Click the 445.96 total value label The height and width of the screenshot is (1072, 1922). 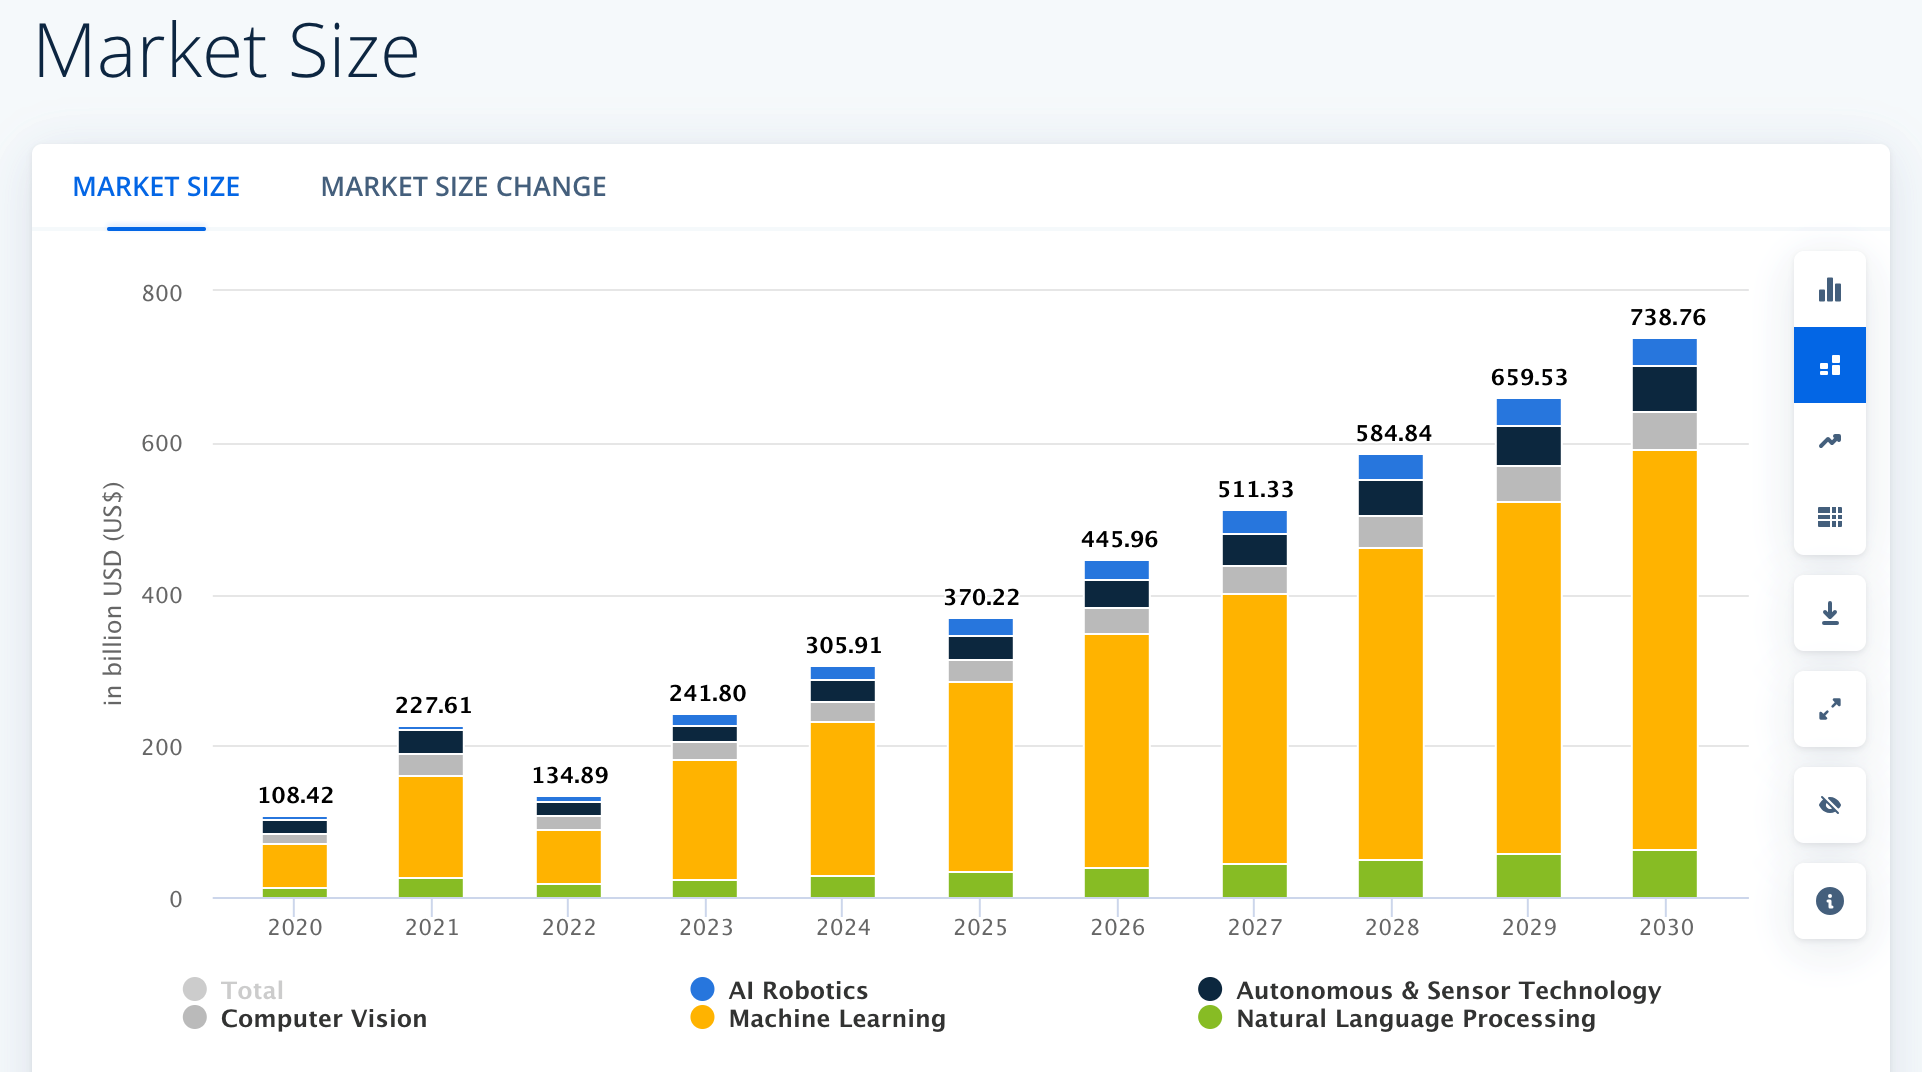click(1119, 539)
